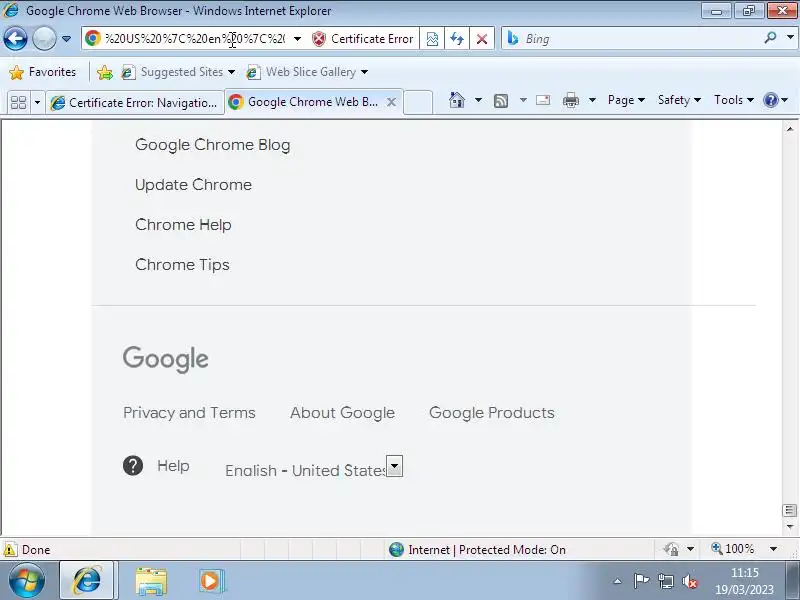Open the Google Chrome Blog link

click(213, 145)
